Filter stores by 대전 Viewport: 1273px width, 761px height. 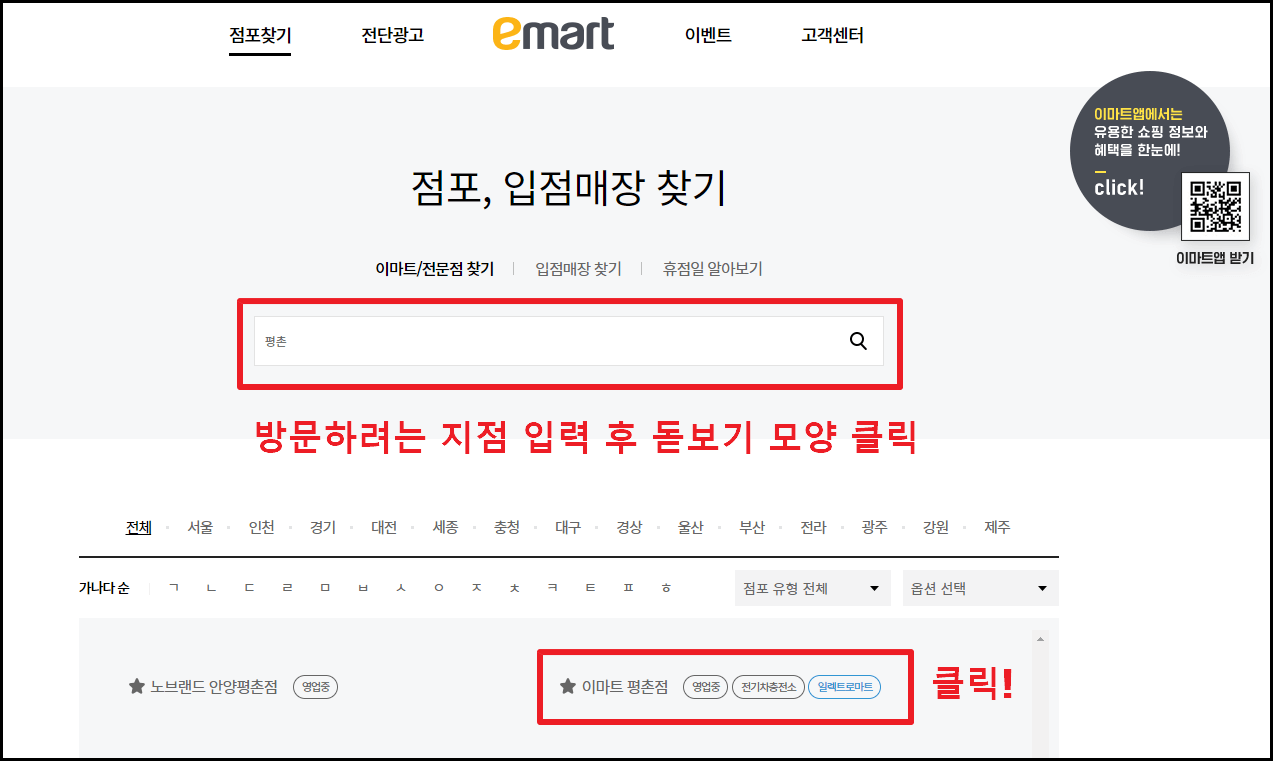pos(384,527)
